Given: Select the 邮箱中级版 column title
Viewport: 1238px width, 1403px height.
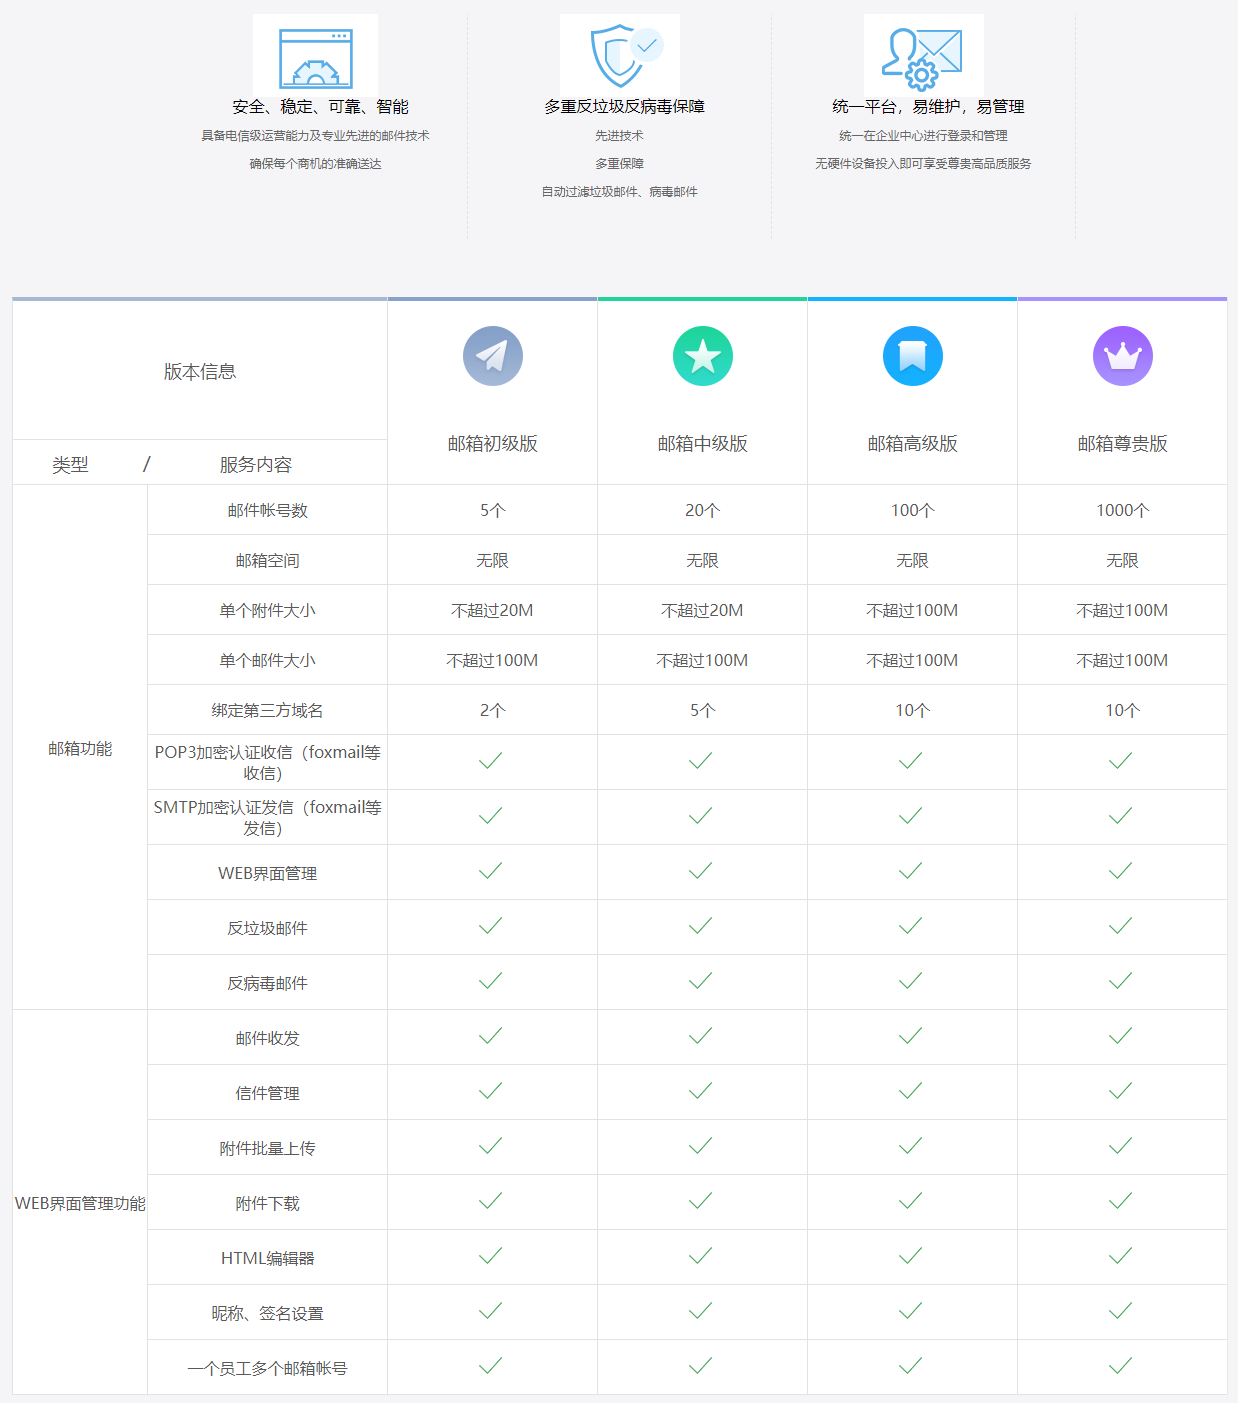Looking at the screenshot, I should [x=703, y=444].
